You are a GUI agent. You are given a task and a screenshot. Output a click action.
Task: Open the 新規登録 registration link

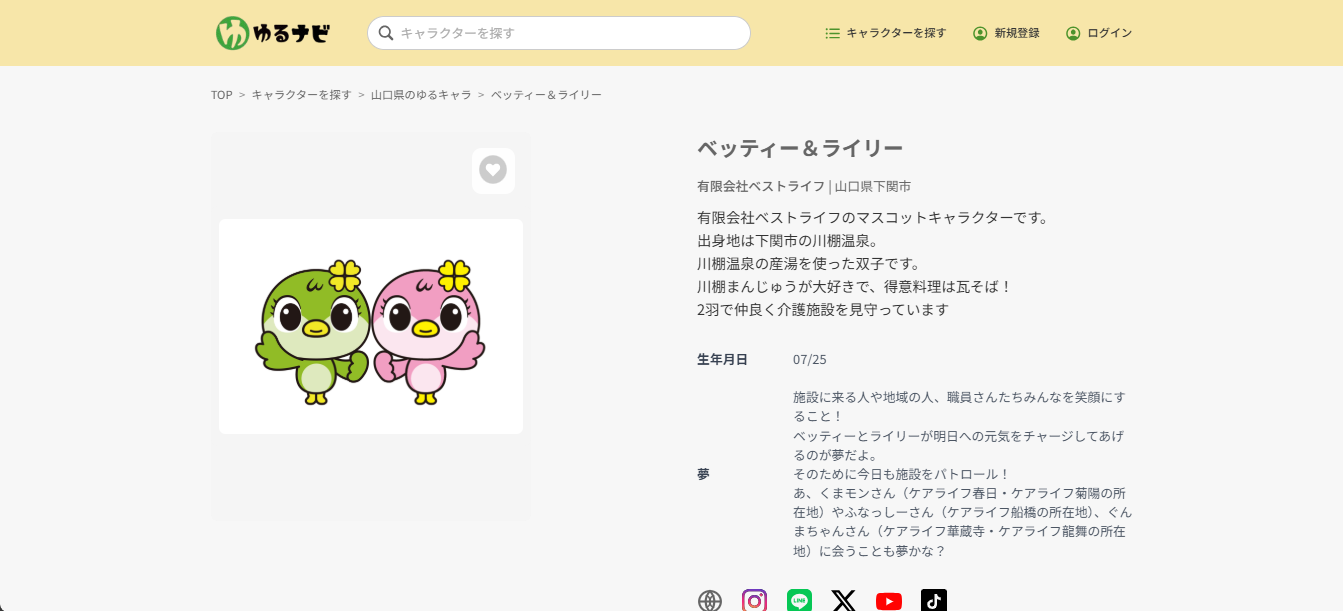1016,33
